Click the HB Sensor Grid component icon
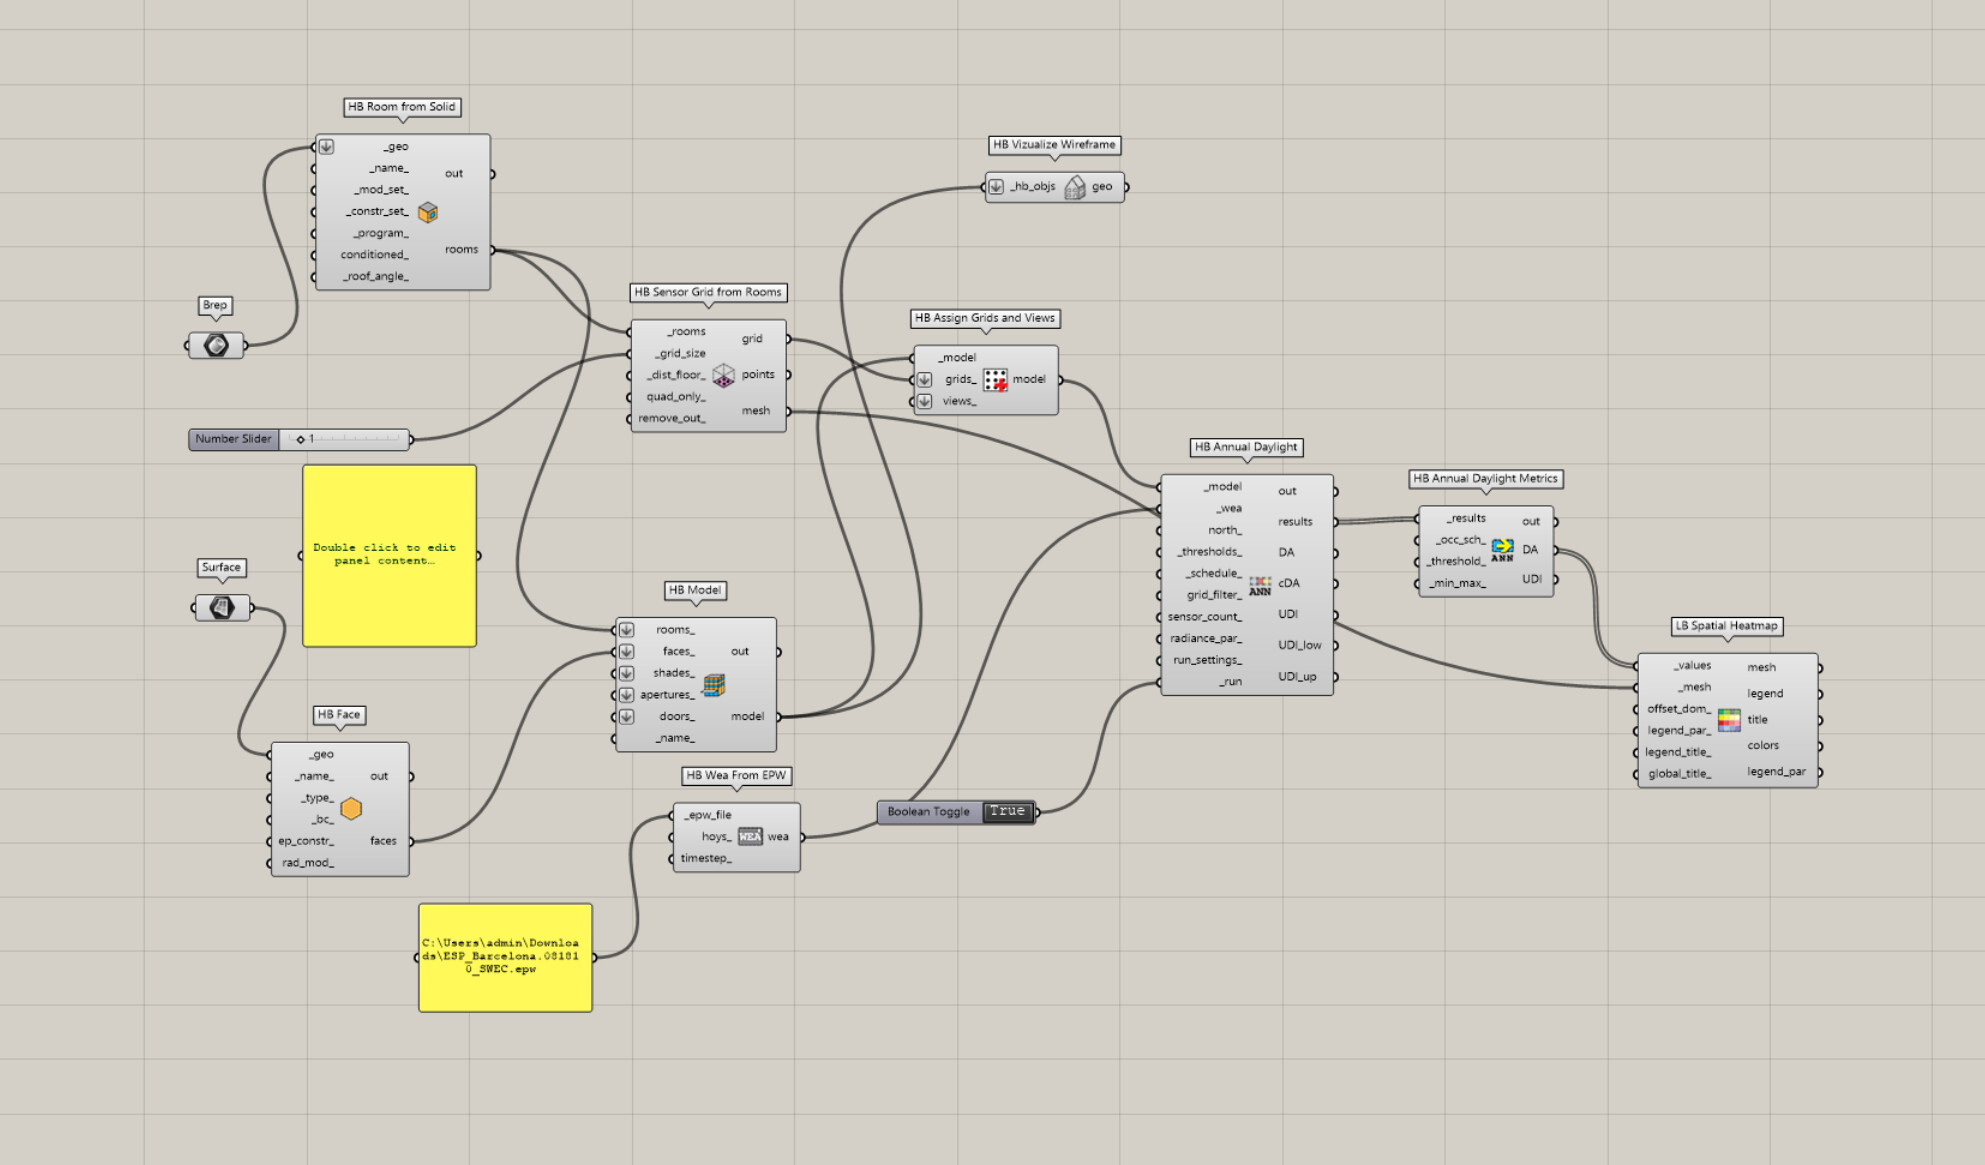The height and width of the screenshot is (1165, 1985). coord(723,376)
